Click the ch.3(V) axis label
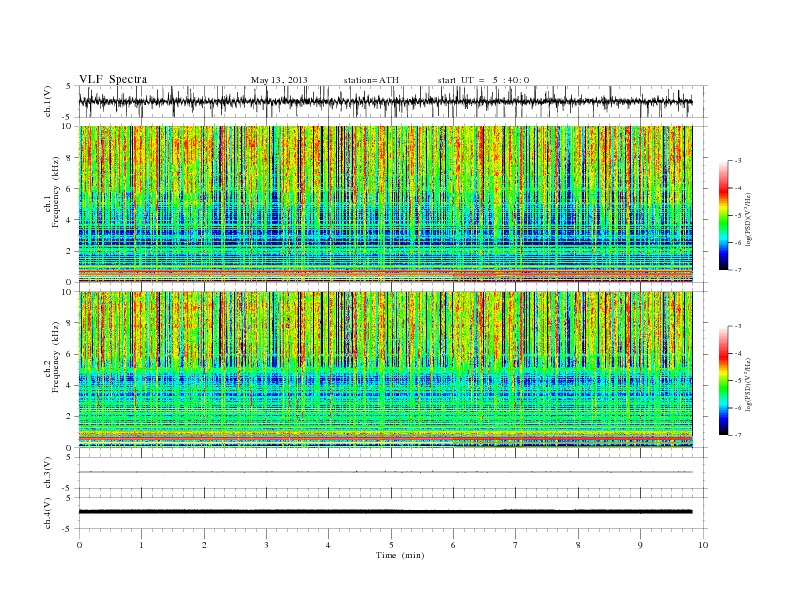Screen dimensions: 792x612 pyautogui.click(x=48, y=473)
